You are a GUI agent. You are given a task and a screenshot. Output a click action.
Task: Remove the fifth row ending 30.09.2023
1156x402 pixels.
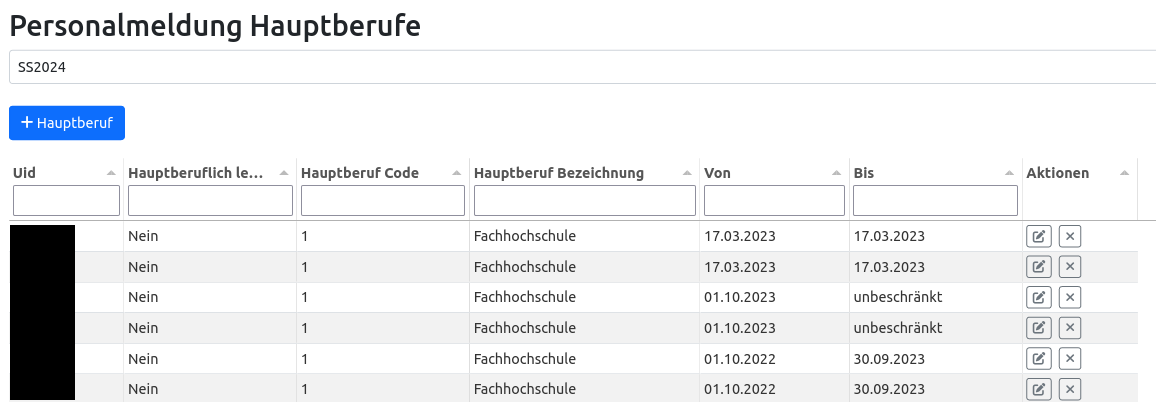click(1069, 359)
